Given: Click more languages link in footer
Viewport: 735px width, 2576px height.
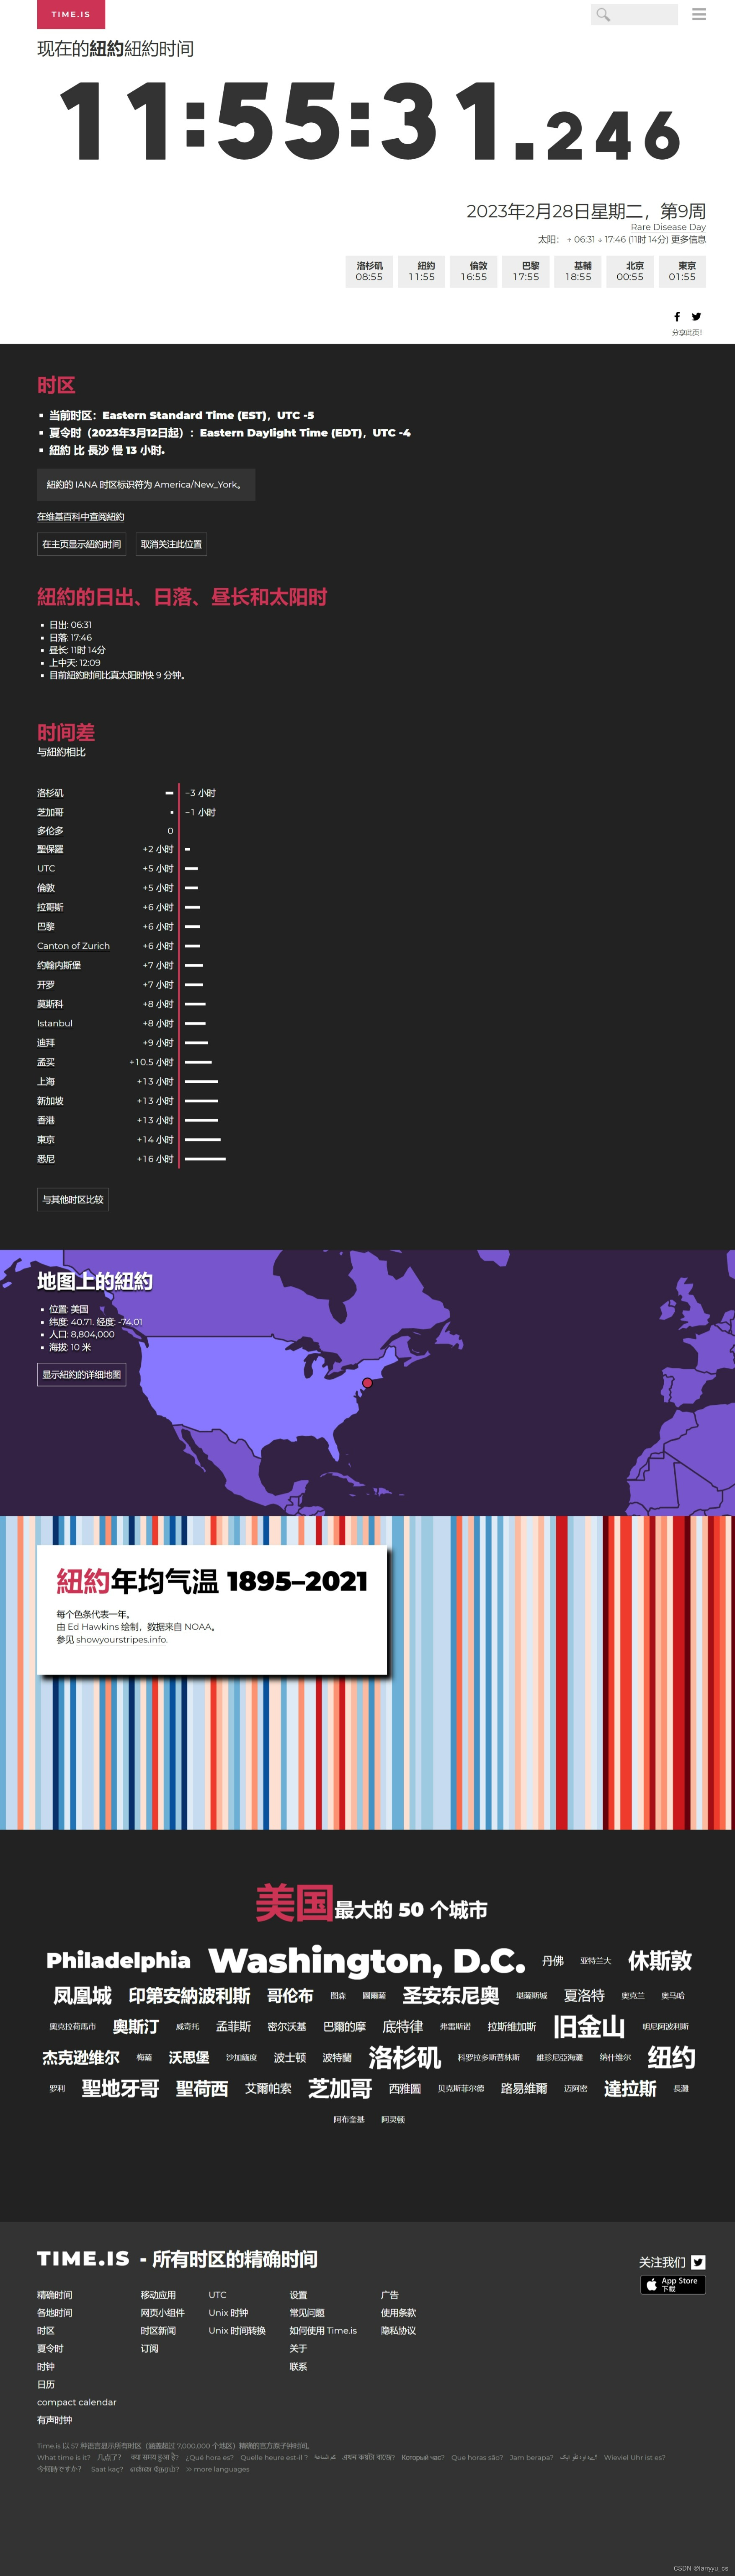Looking at the screenshot, I should pyautogui.click(x=218, y=2469).
